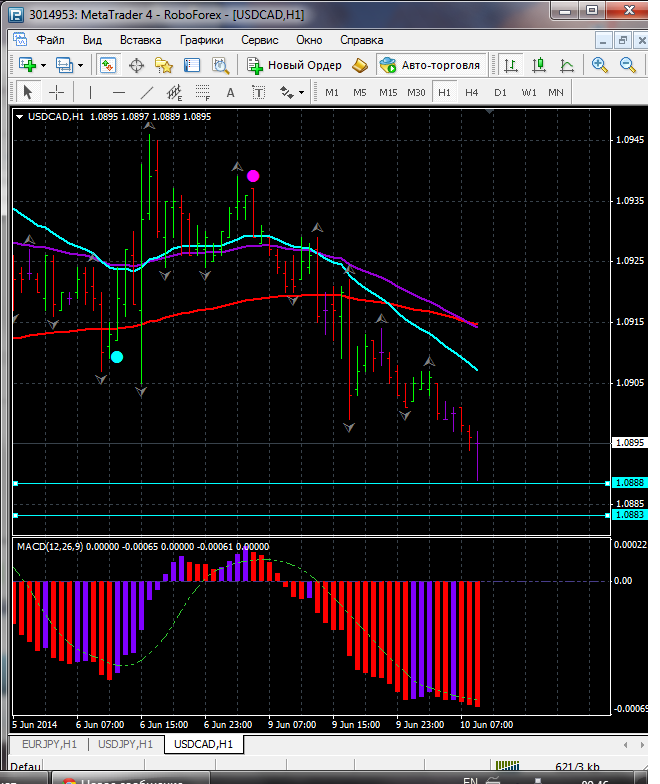Click the 1.0888 price level line label
The image size is (660, 784).
tap(629, 483)
